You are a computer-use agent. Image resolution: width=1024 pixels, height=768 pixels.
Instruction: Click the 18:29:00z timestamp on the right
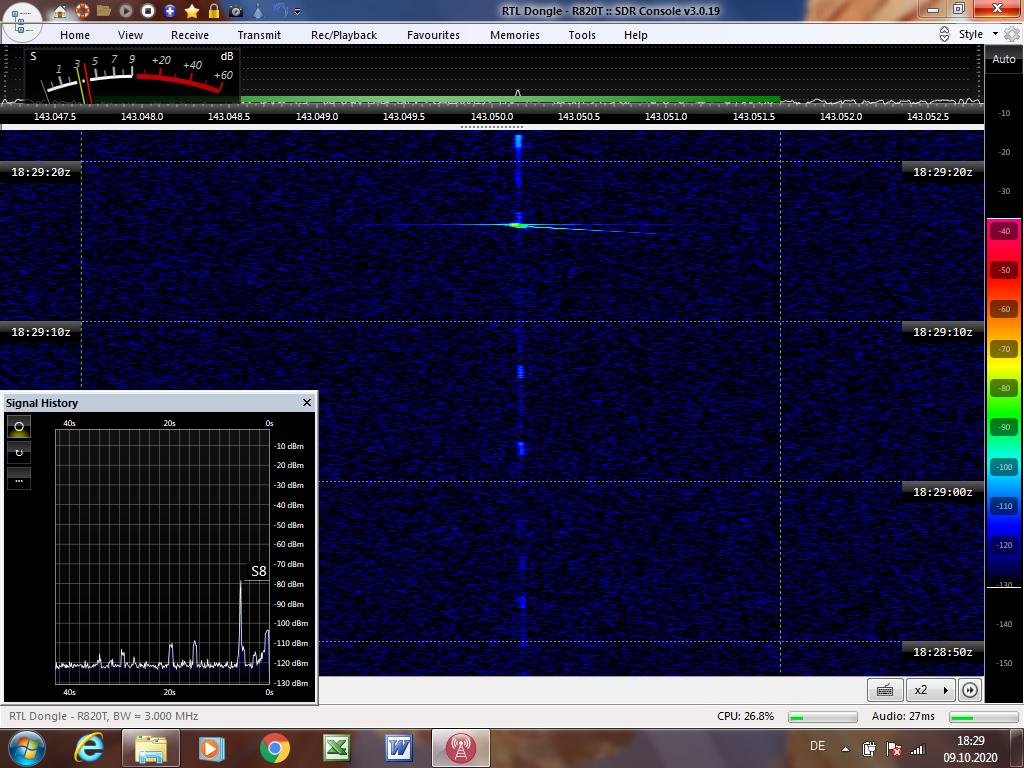pos(942,492)
